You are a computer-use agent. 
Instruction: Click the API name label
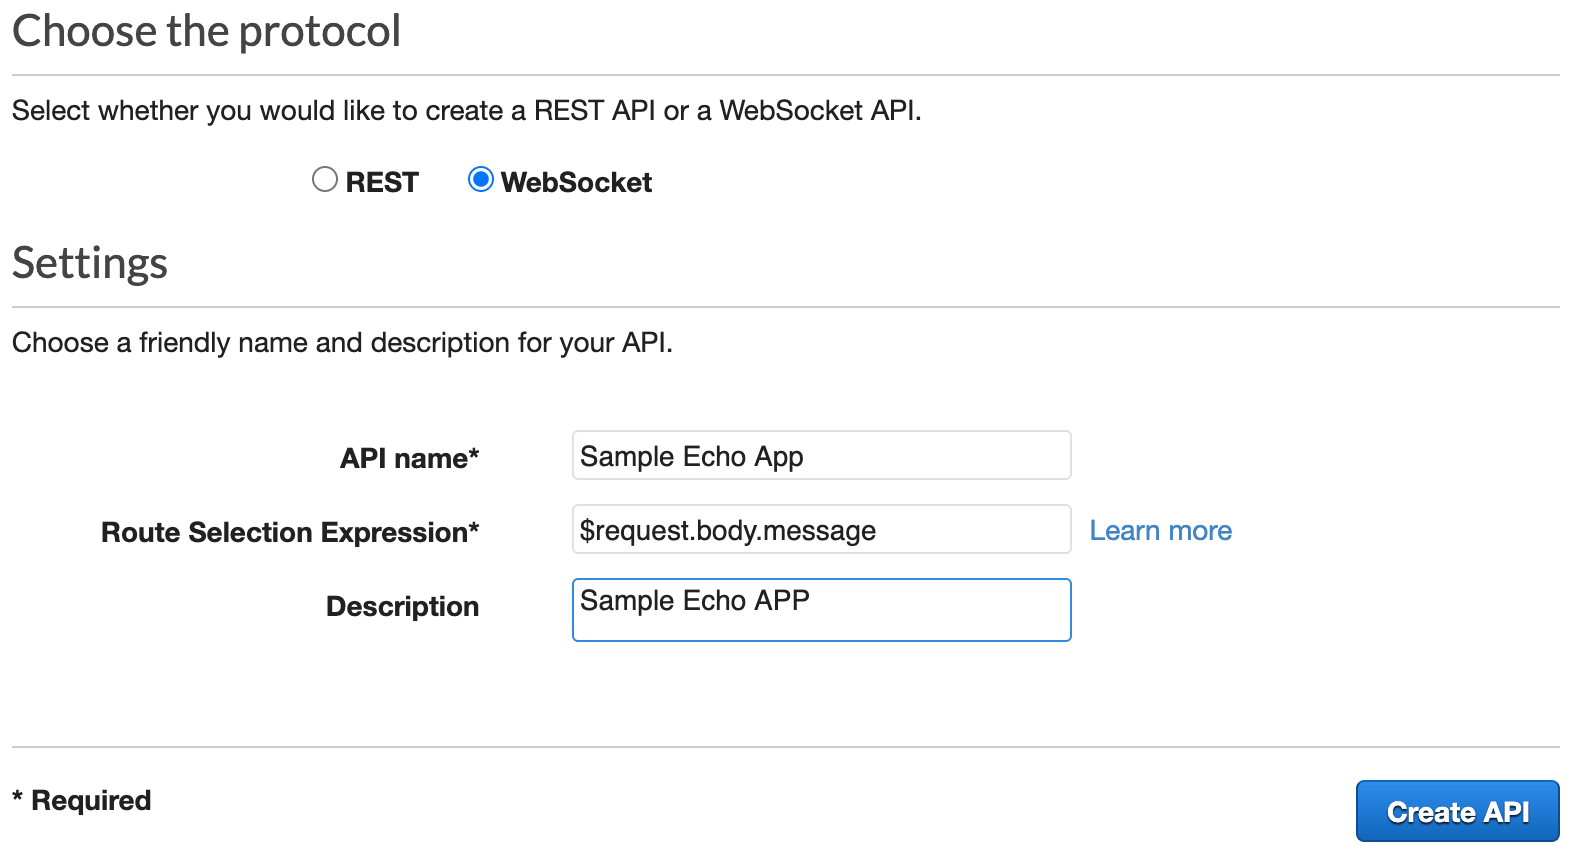click(408, 458)
